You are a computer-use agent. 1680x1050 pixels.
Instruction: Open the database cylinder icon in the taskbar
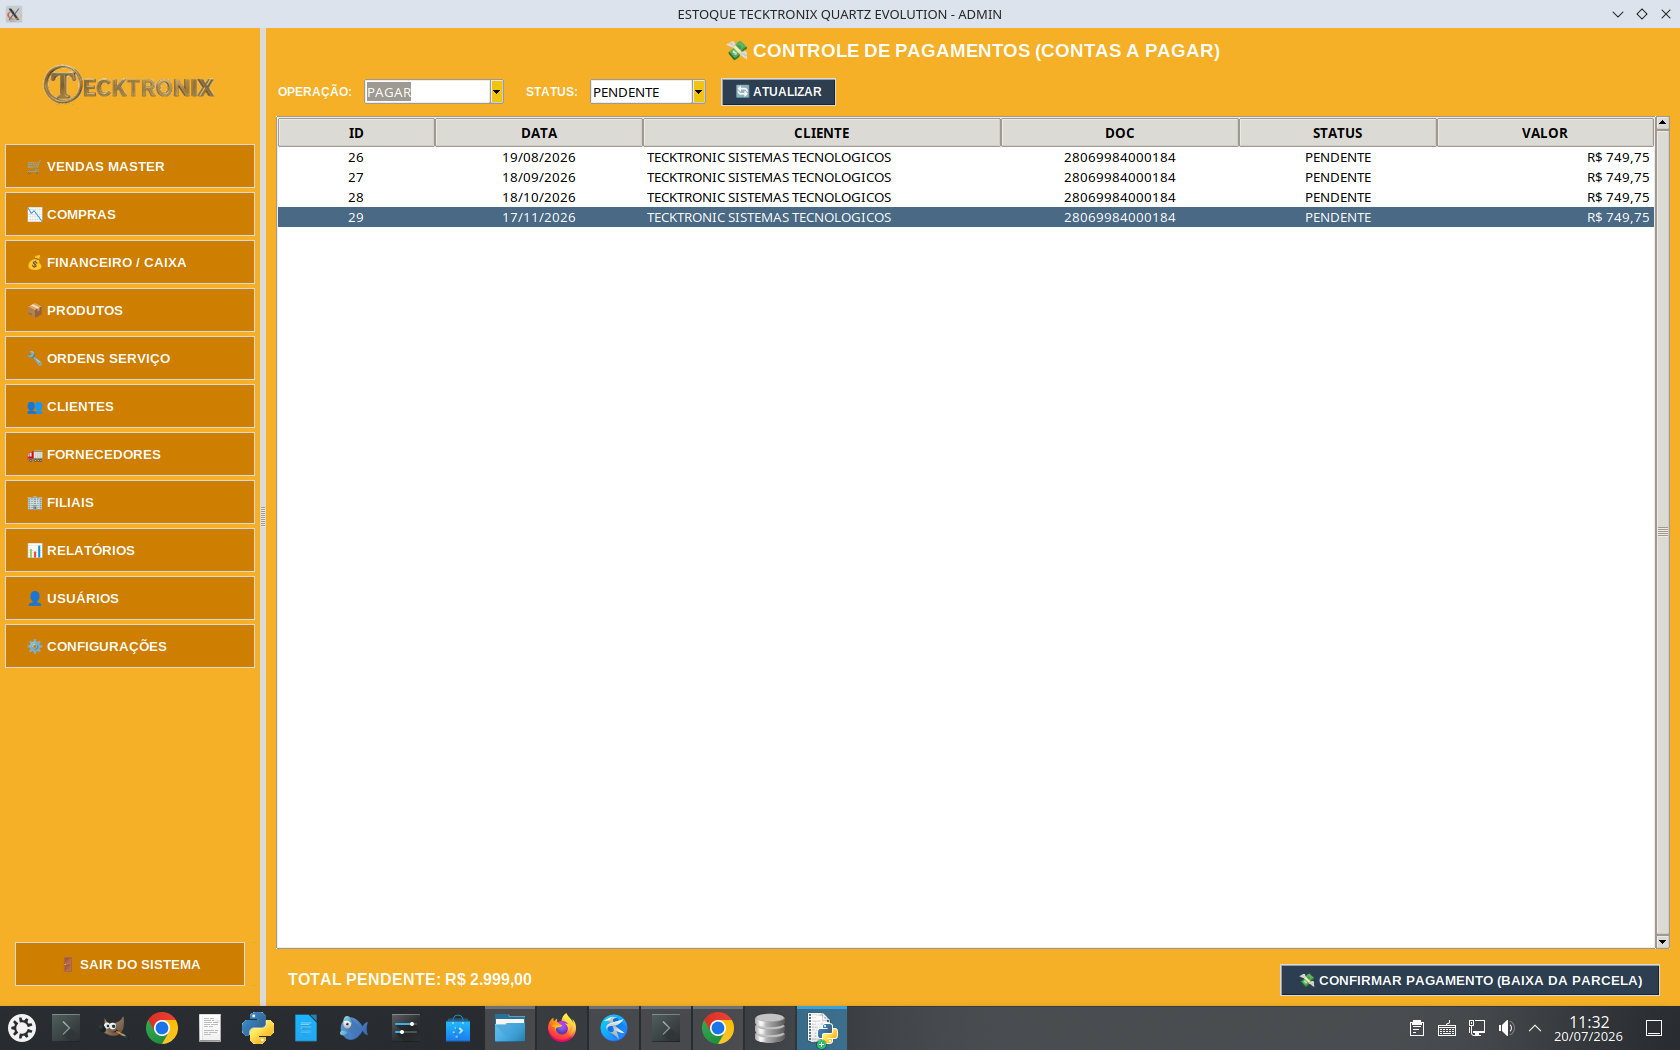(x=770, y=1028)
